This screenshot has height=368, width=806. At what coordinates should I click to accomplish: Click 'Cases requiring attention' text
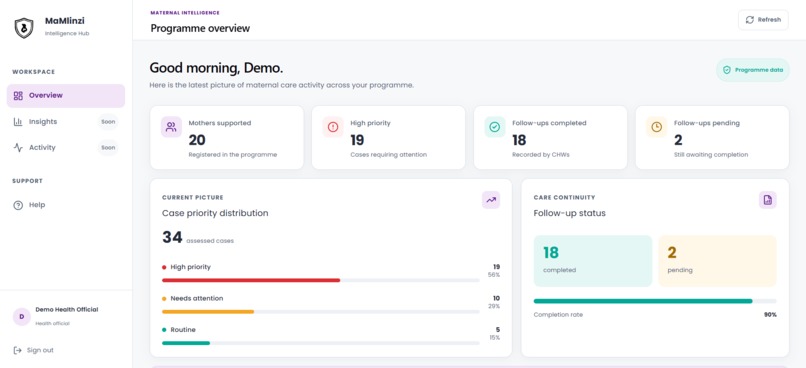point(389,155)
